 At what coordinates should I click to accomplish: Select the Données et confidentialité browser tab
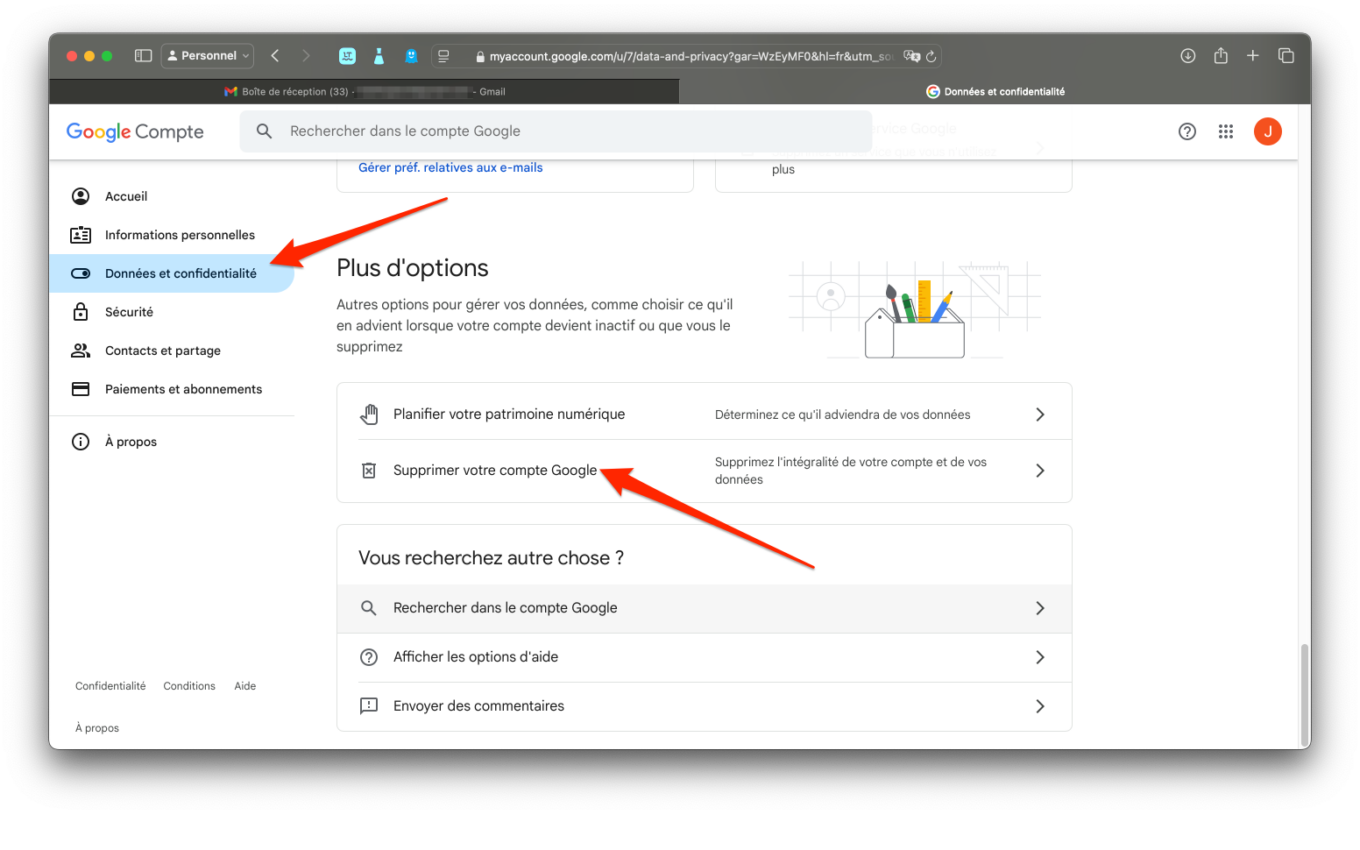[x=995, y=92]
